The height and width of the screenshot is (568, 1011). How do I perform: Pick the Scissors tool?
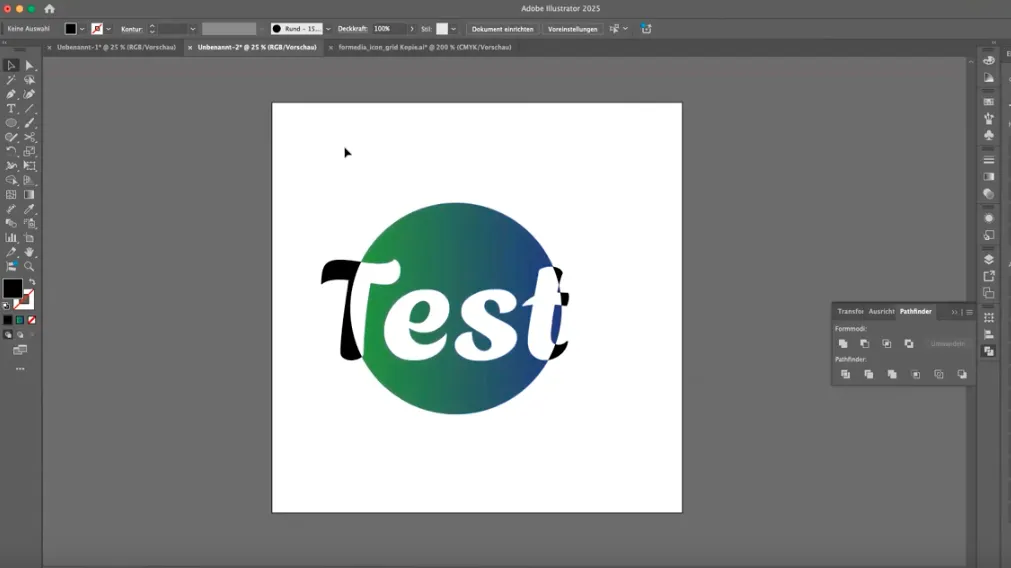click(x=29, y=137)
